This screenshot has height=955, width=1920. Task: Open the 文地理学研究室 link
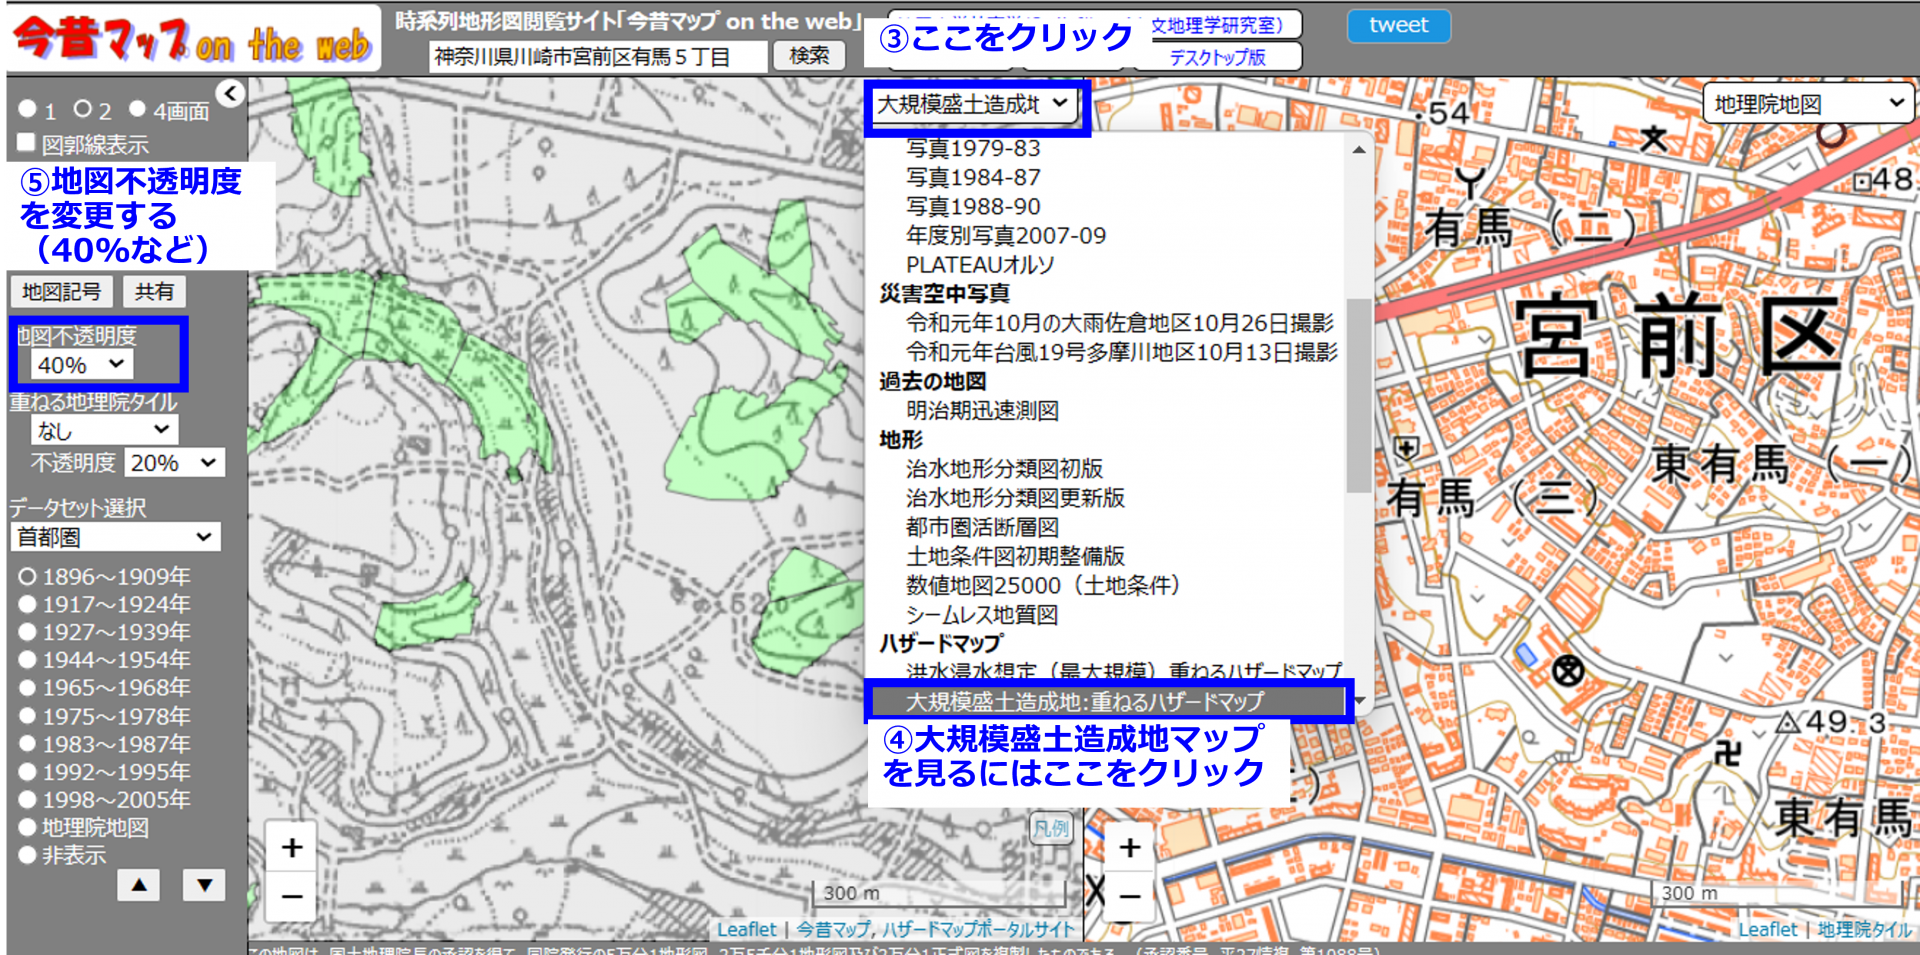coord(1217,25)
